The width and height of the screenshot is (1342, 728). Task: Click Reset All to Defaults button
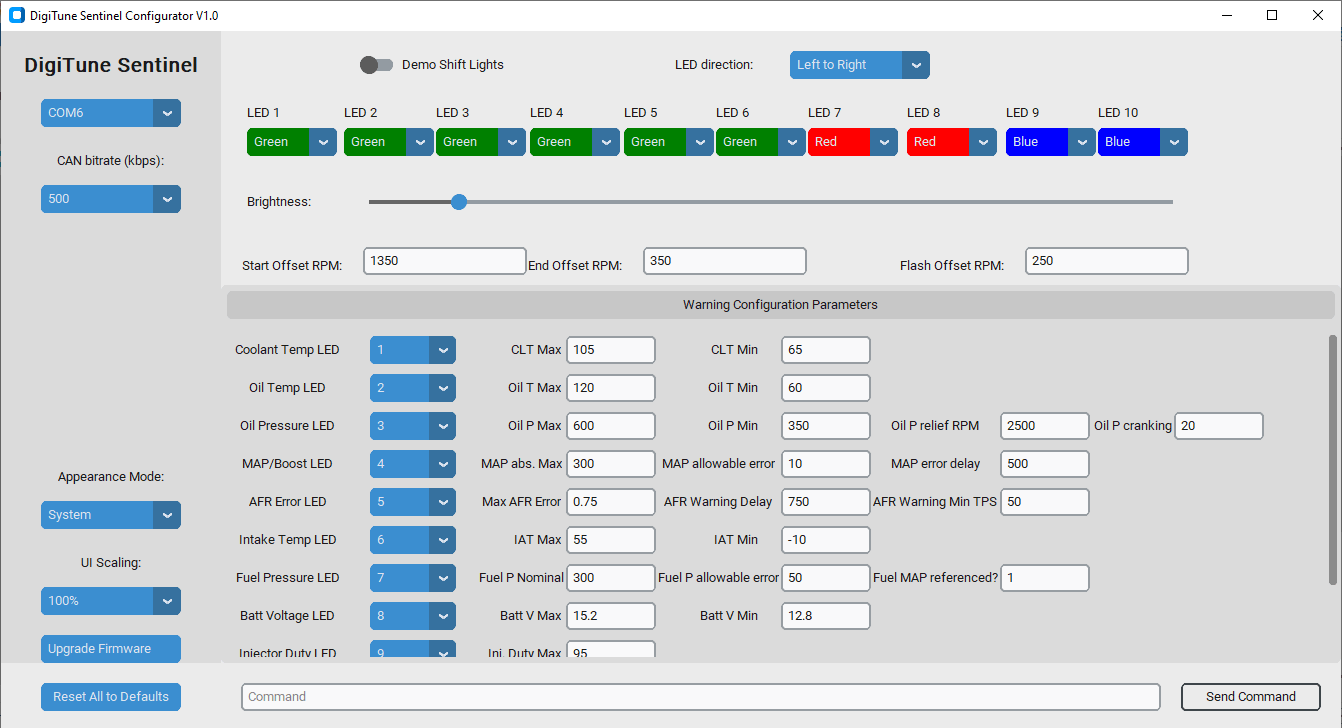(111, 697)
